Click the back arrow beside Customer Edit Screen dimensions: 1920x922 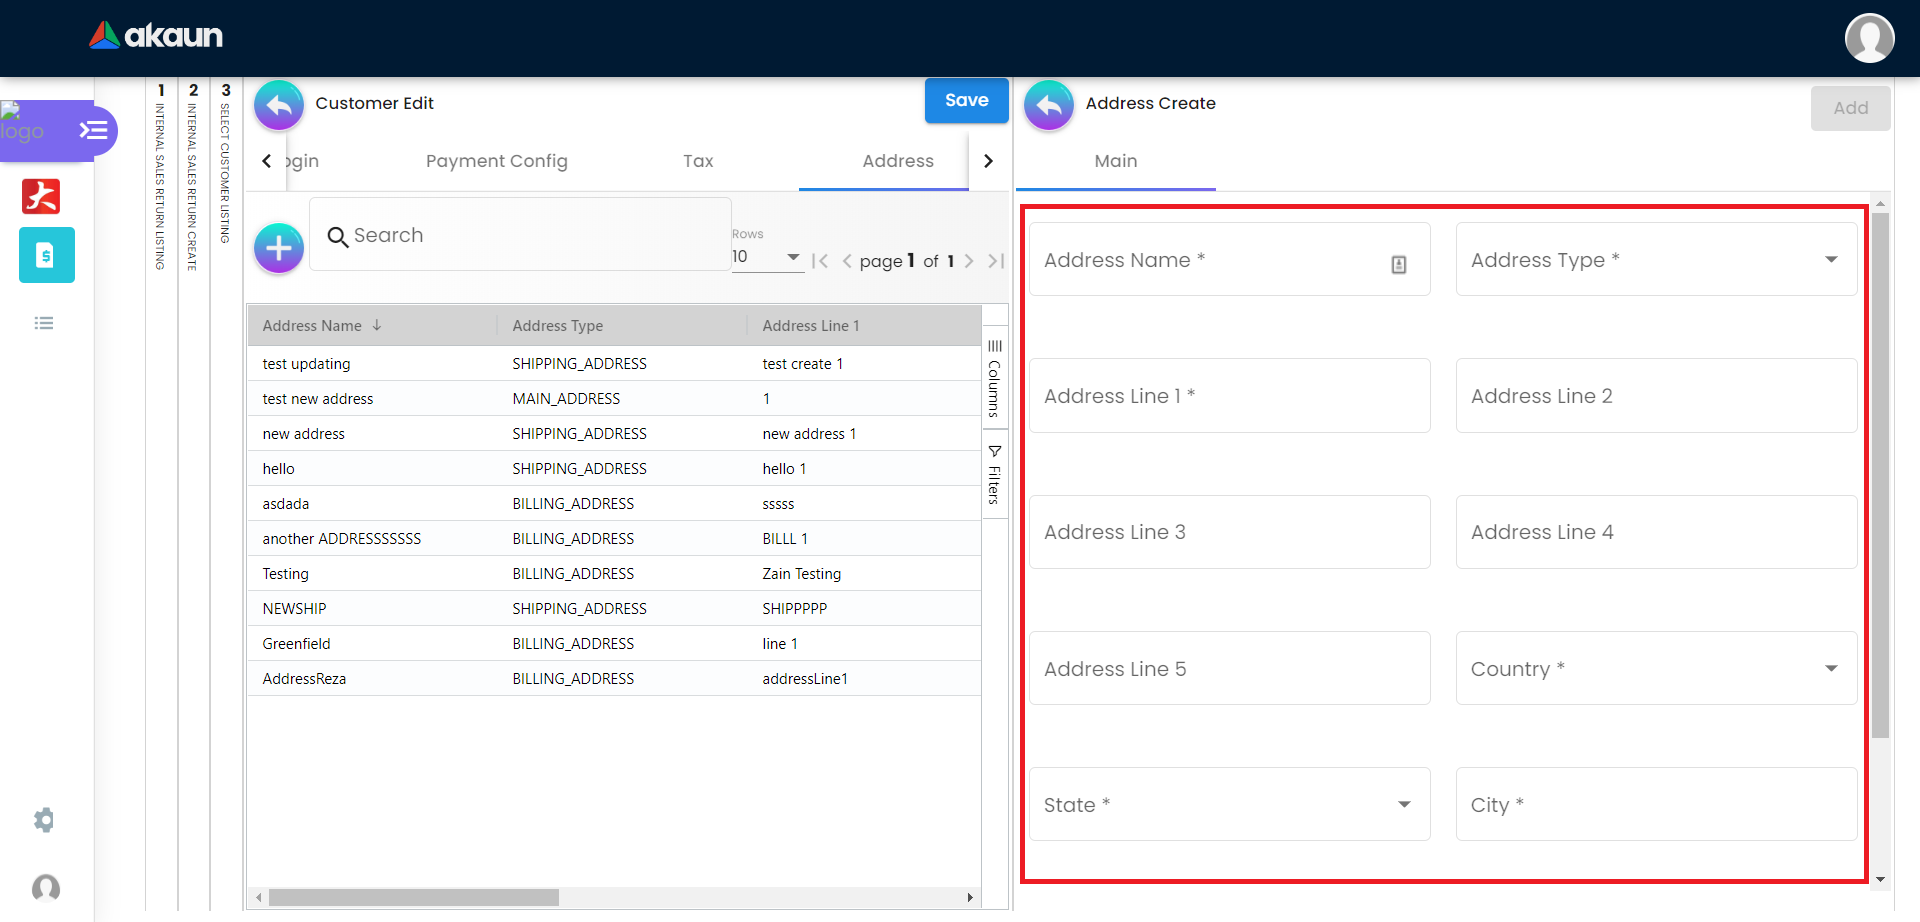point(279,105)
